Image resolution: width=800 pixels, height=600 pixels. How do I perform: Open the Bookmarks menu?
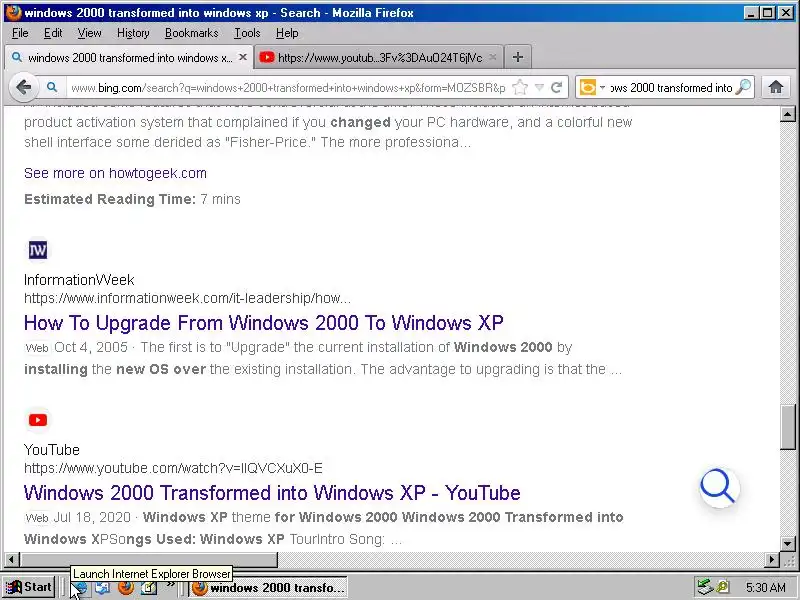[x=191, y=33]
